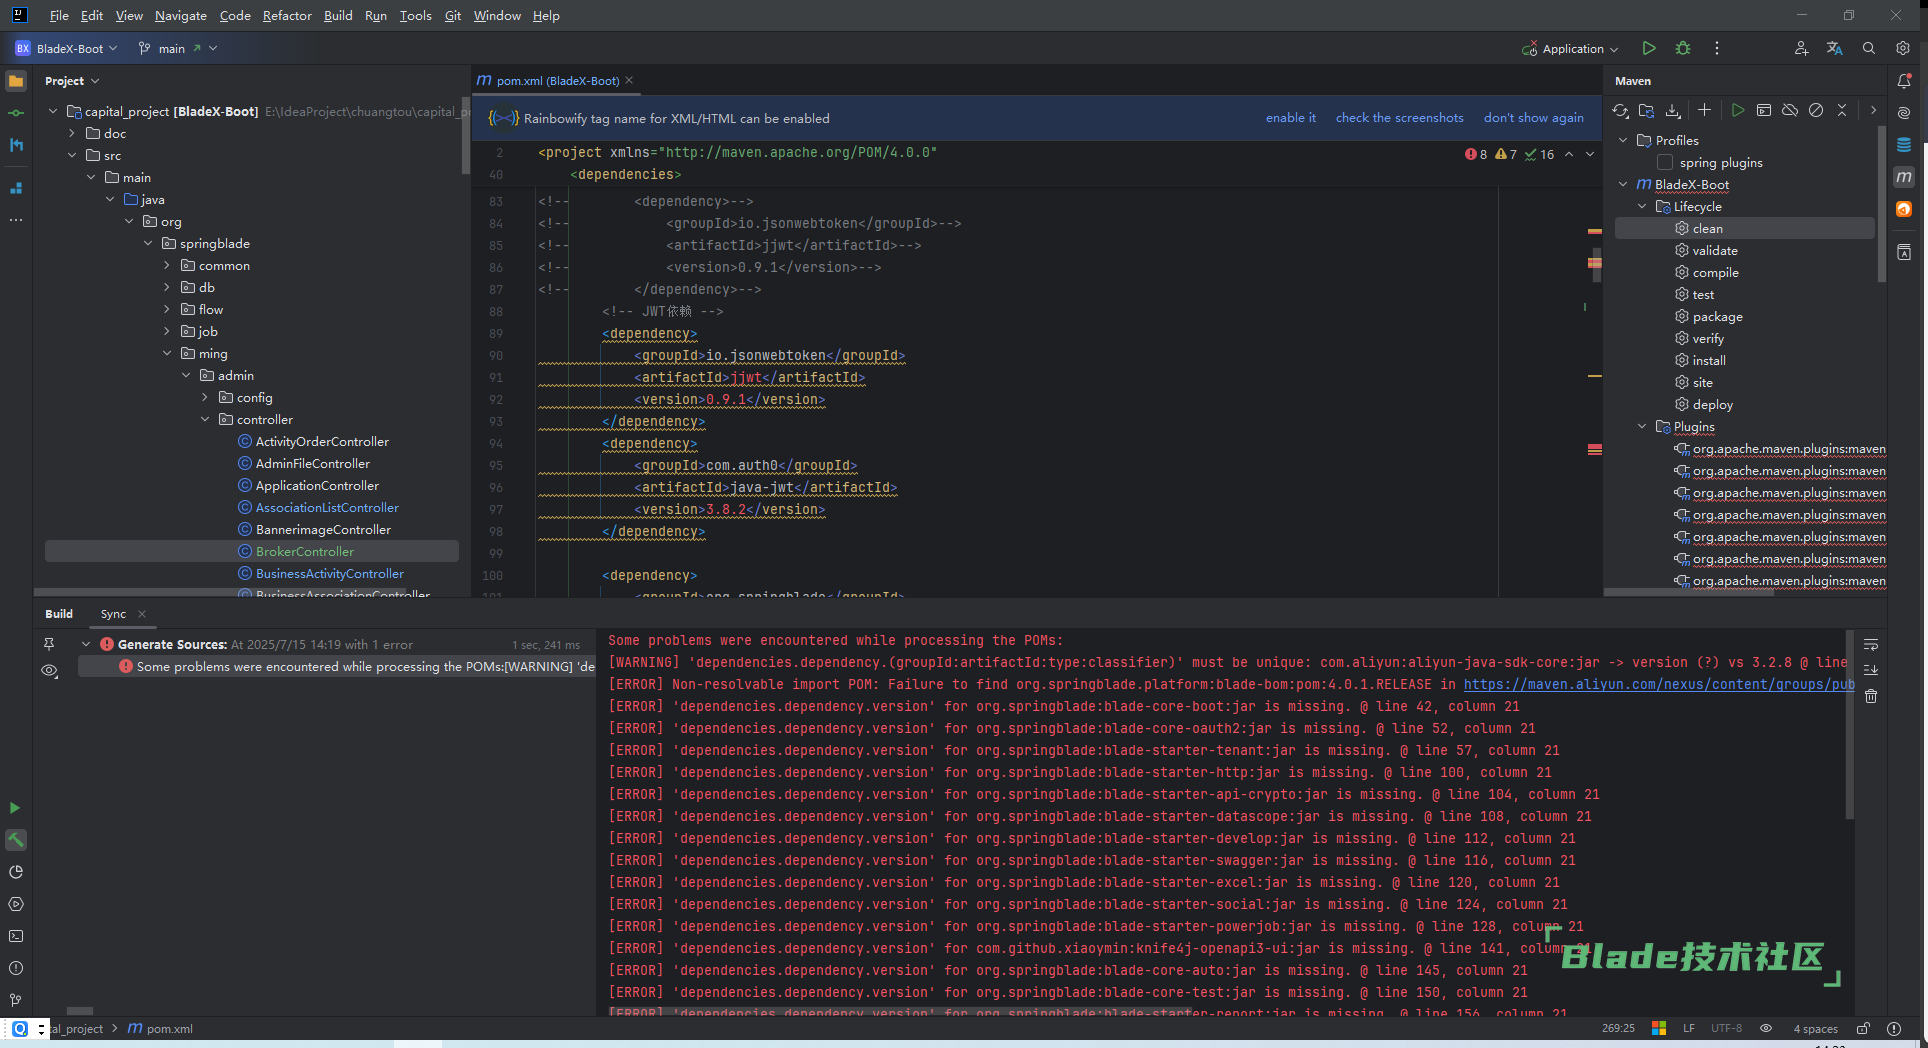Enable the spring plugins profile checkbox

click(x=1665, y=162)
